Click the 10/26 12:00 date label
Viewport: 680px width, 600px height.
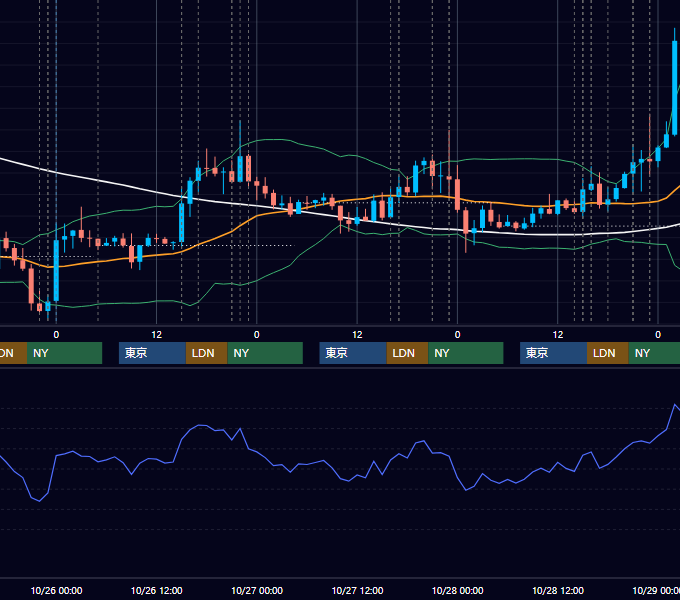[157, 590]
